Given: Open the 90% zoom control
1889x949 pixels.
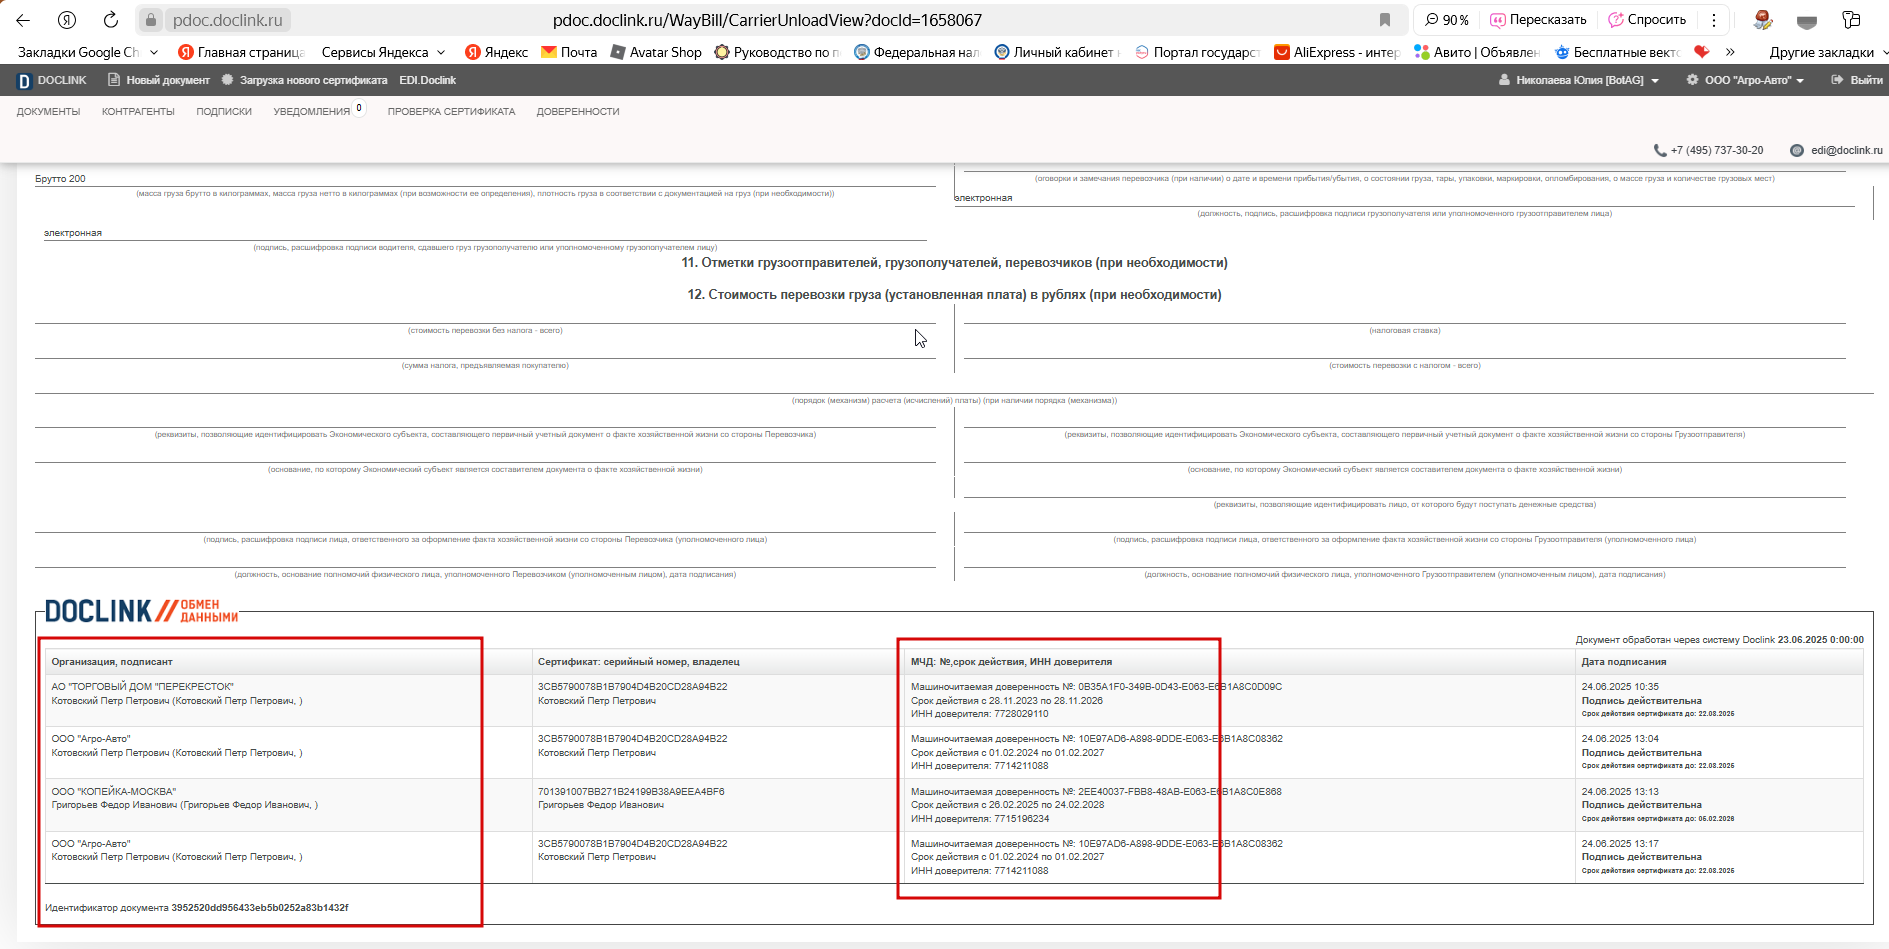Looking at the screenshot, I should [x=1447, y=20].
